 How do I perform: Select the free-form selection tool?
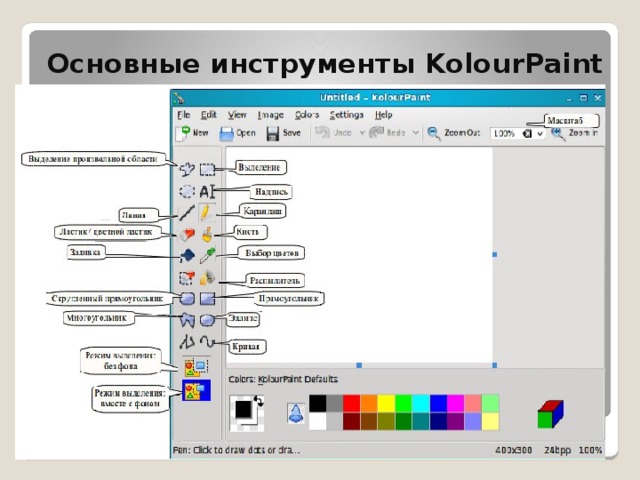(x=187, y=169)
